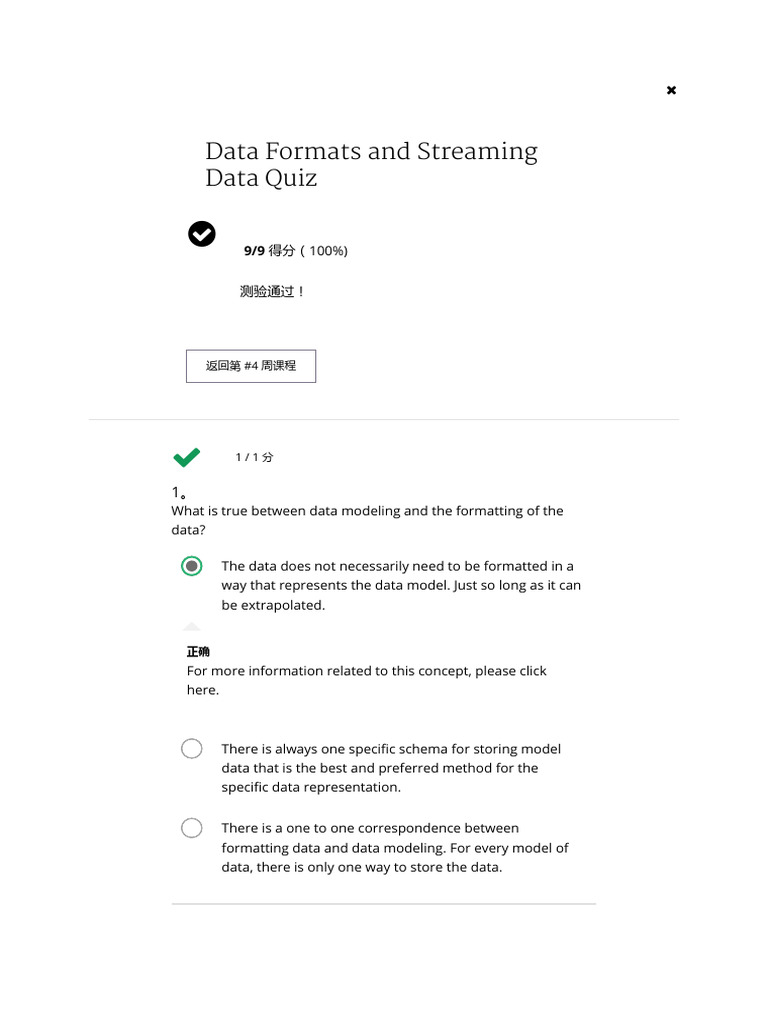This screenshot has height=1024, width=768.
Task: Click the black quiz-passed checkmark icon
Action: (202, 234)
